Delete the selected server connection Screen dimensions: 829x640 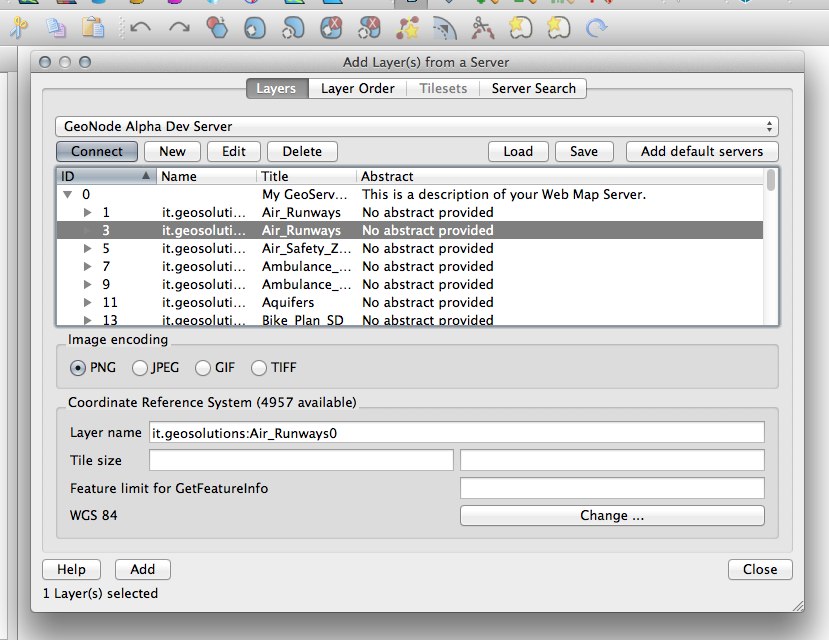point(302,152)
